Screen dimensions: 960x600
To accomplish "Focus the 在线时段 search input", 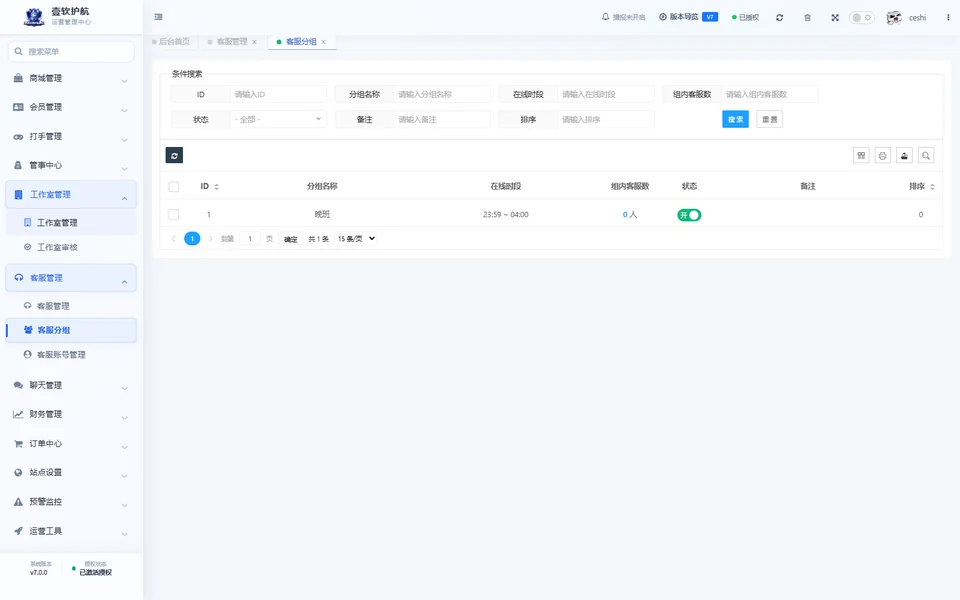I will 606,94.
